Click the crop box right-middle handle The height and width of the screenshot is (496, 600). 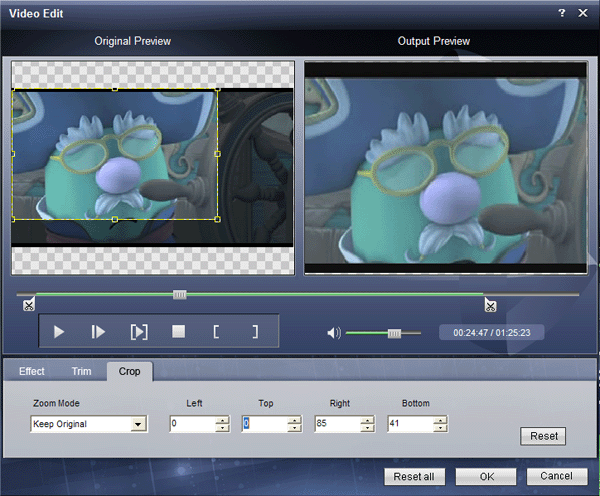(x=217, y=154)
